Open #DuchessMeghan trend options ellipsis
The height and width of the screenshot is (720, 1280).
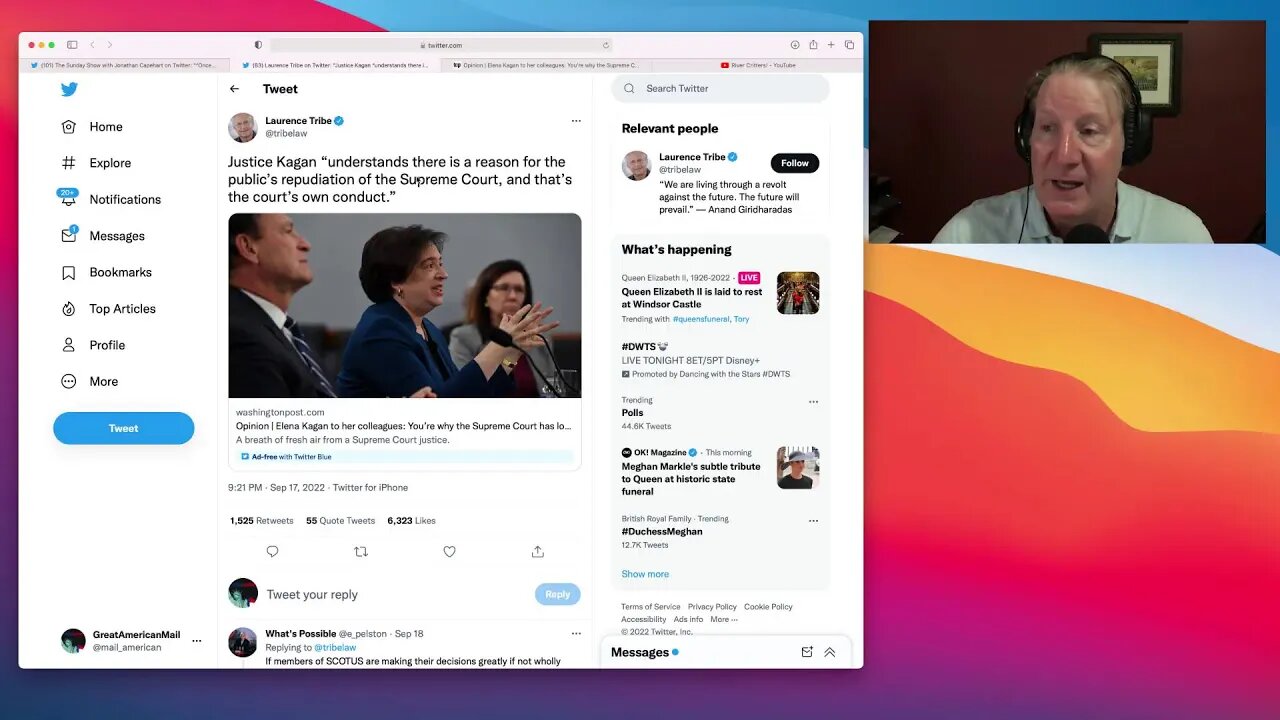coord(813,521)
